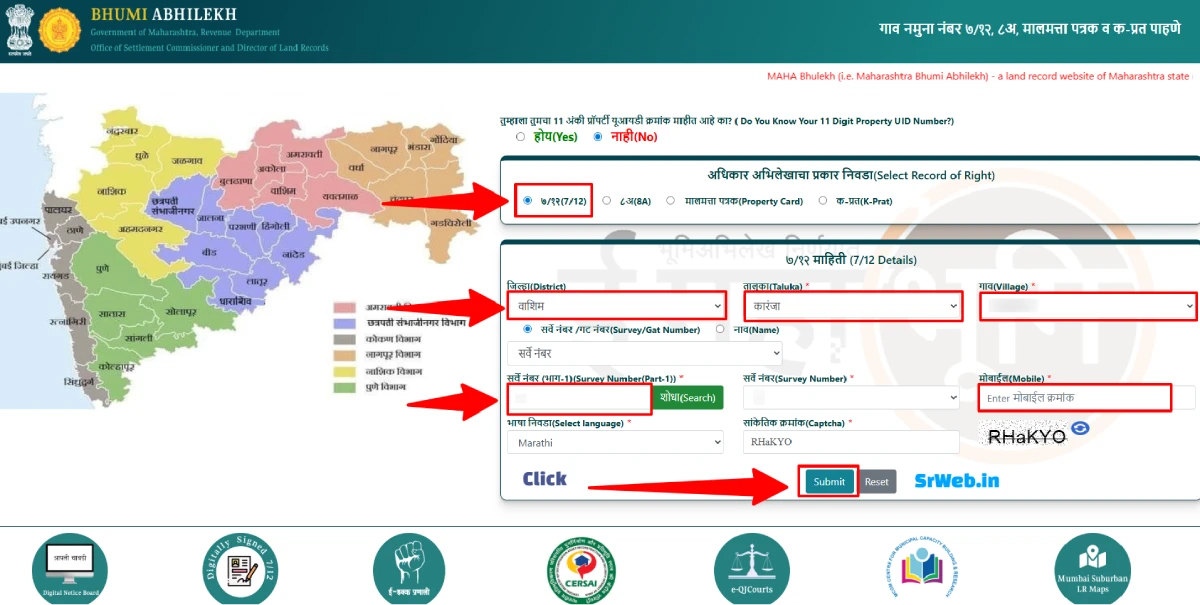Screen dimensions: 1200x605
Task: Click the Select Record of Right heading
Action: 851,175
